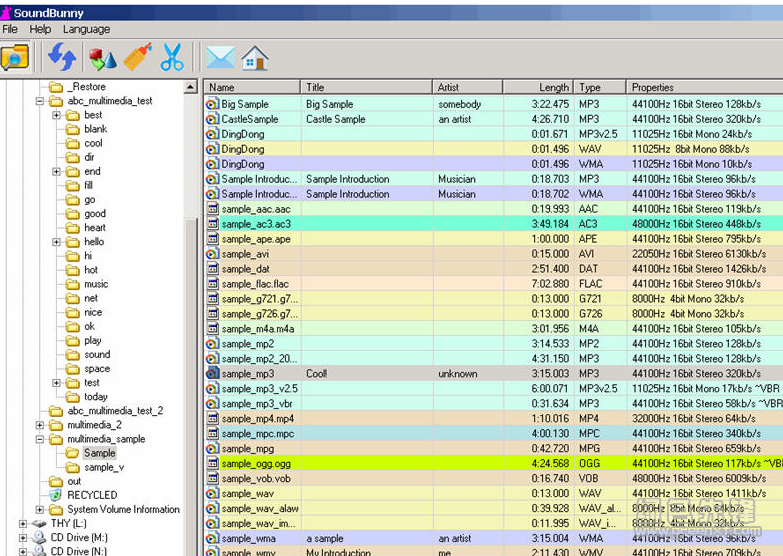783x556 pixels.
Task: Expand the multimedia_2 folder node
Action: pyautogui.click(x=39, y=425)
